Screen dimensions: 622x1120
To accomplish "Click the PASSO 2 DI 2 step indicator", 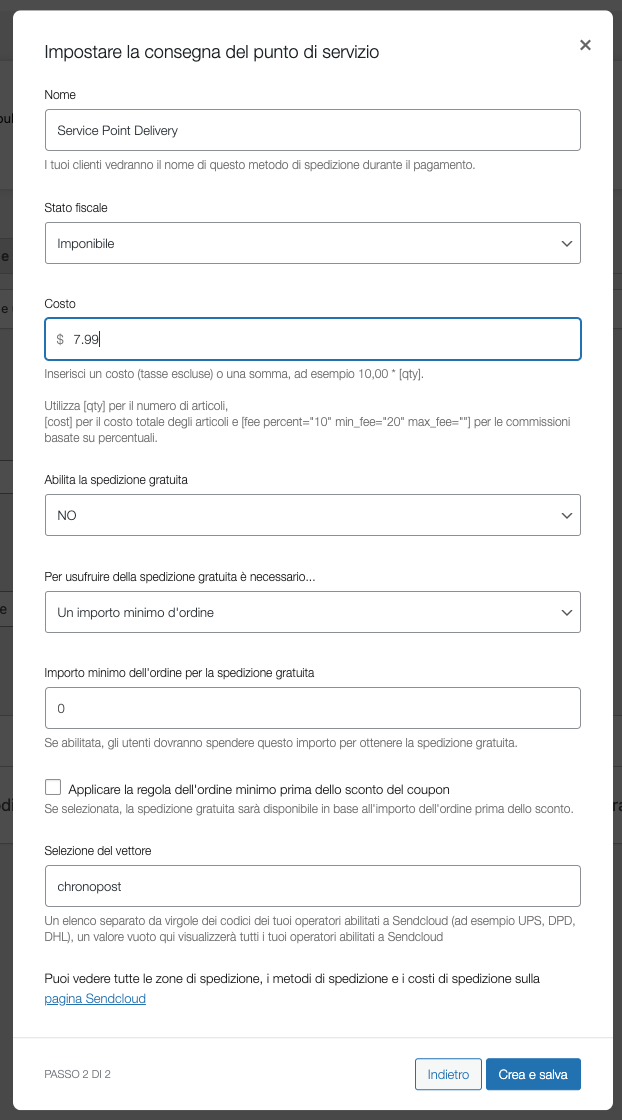I will pos(77,1074).
